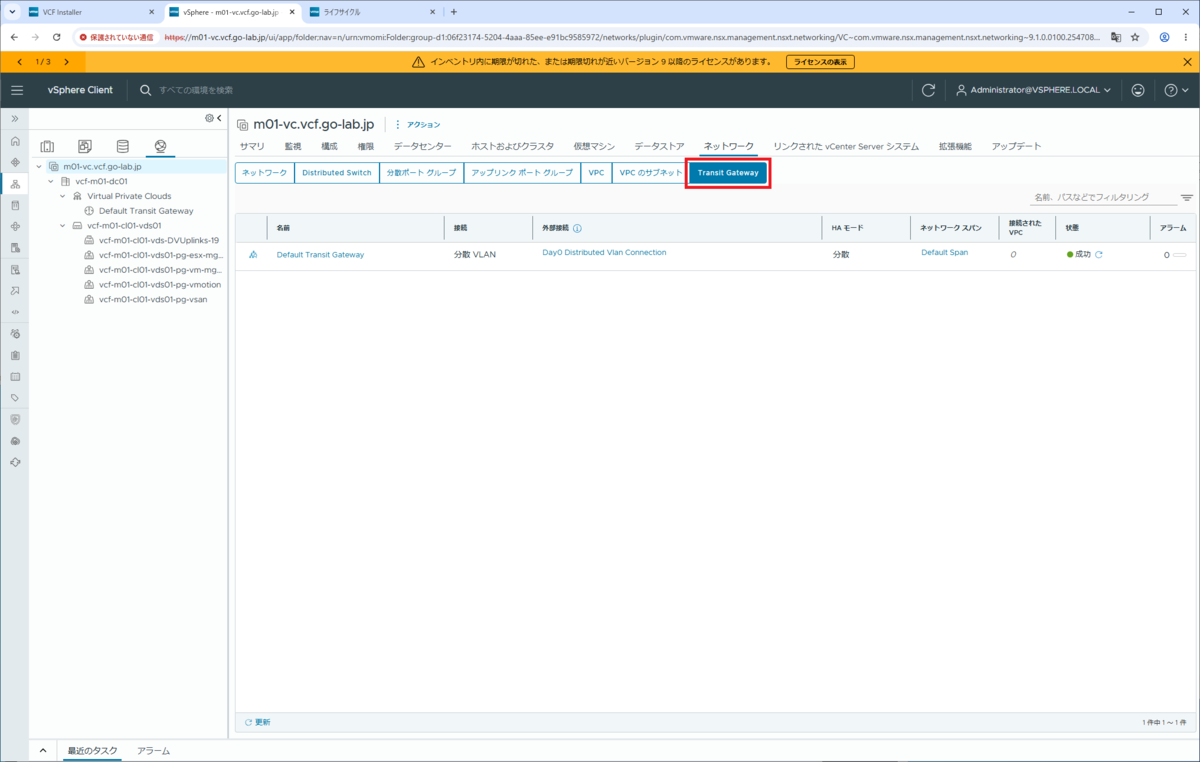Click the Home icon in left sidebar
The width and height of the screenshot is (1200, 762).
pyautogui.click(x=15, y=140)
